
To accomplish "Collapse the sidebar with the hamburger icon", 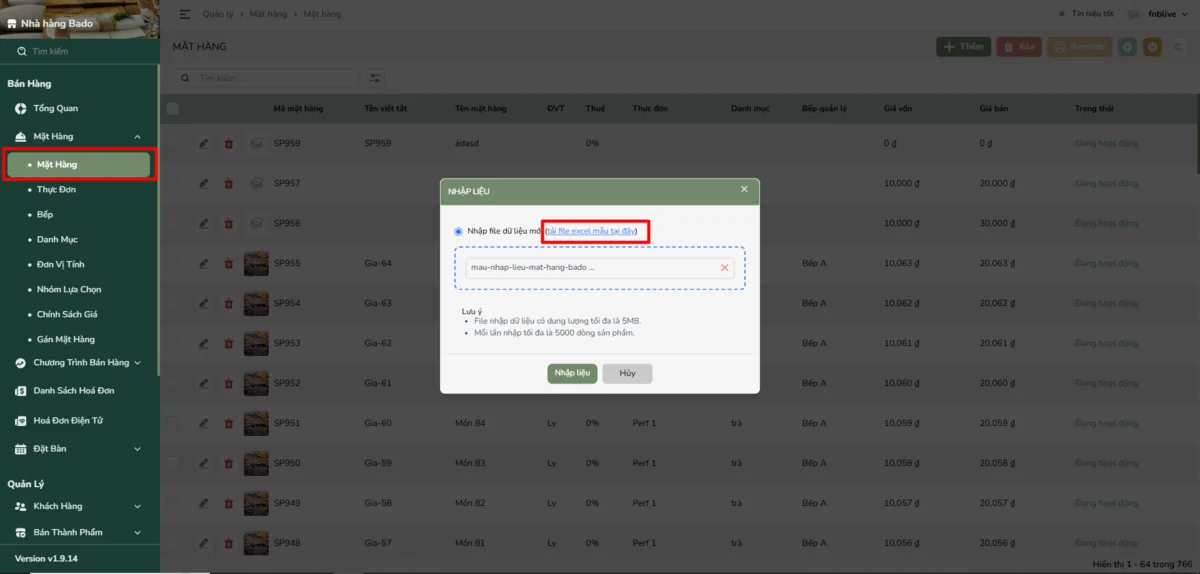I will coord(185,14).
